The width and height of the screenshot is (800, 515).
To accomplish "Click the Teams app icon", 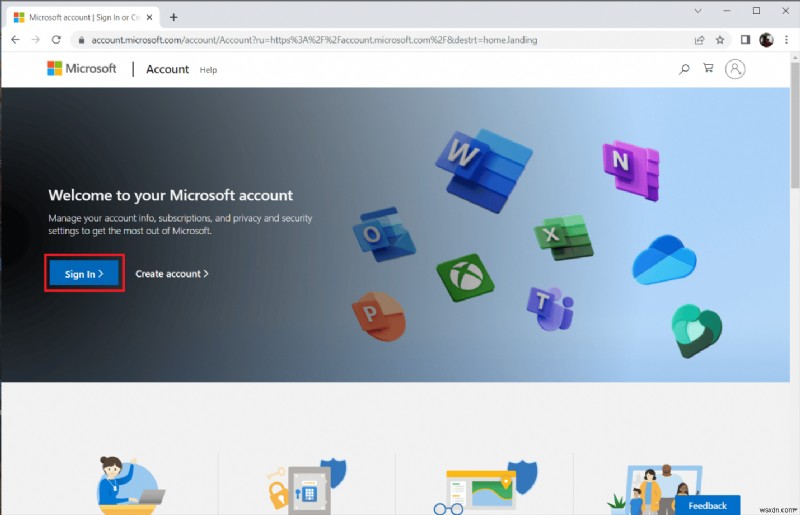I will pos(551,309).
